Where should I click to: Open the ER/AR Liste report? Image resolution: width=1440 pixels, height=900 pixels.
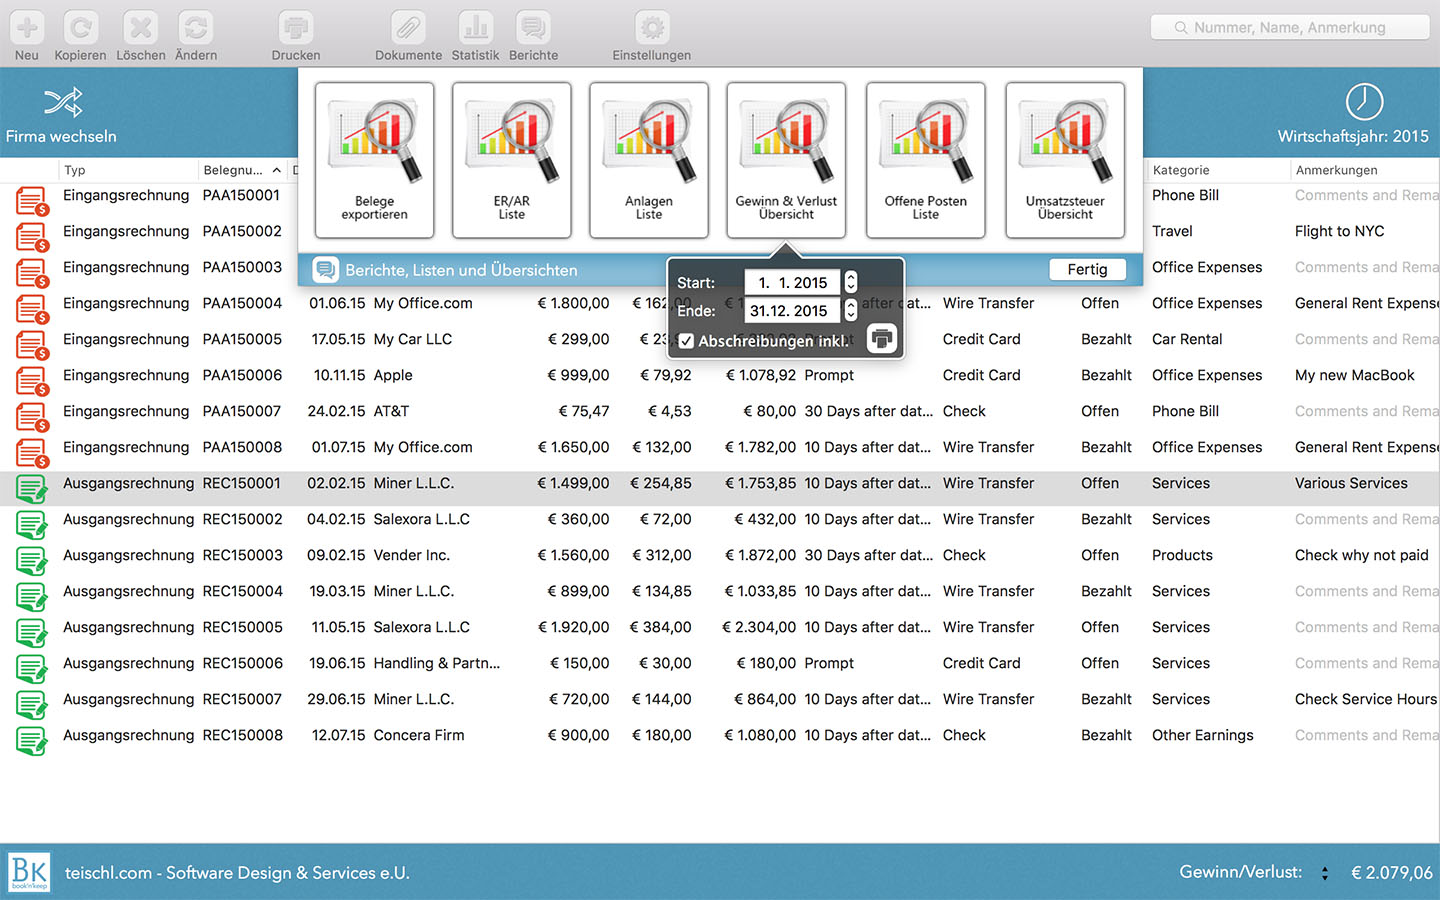[x=511, y=160]
